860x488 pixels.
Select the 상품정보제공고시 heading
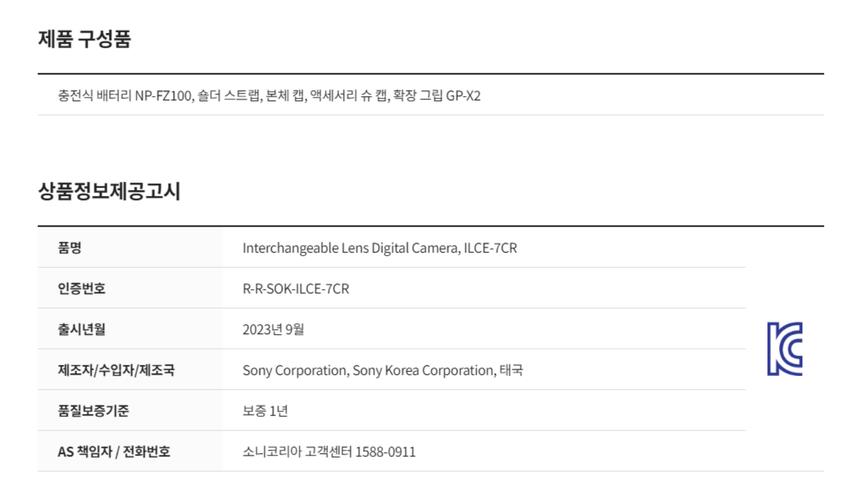[109, 191]
